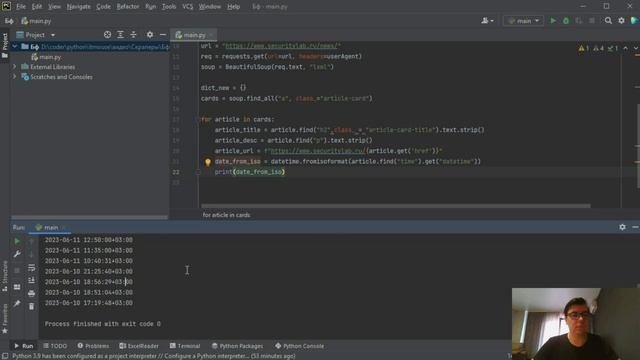Open the user account dropdown icon

[x=487, y=20]
